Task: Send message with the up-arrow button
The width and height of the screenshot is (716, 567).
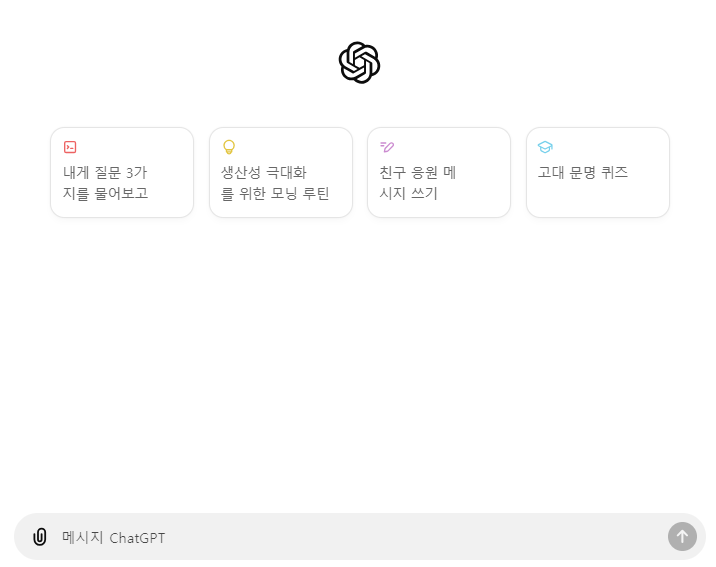Action: click(x=682, y=536)
